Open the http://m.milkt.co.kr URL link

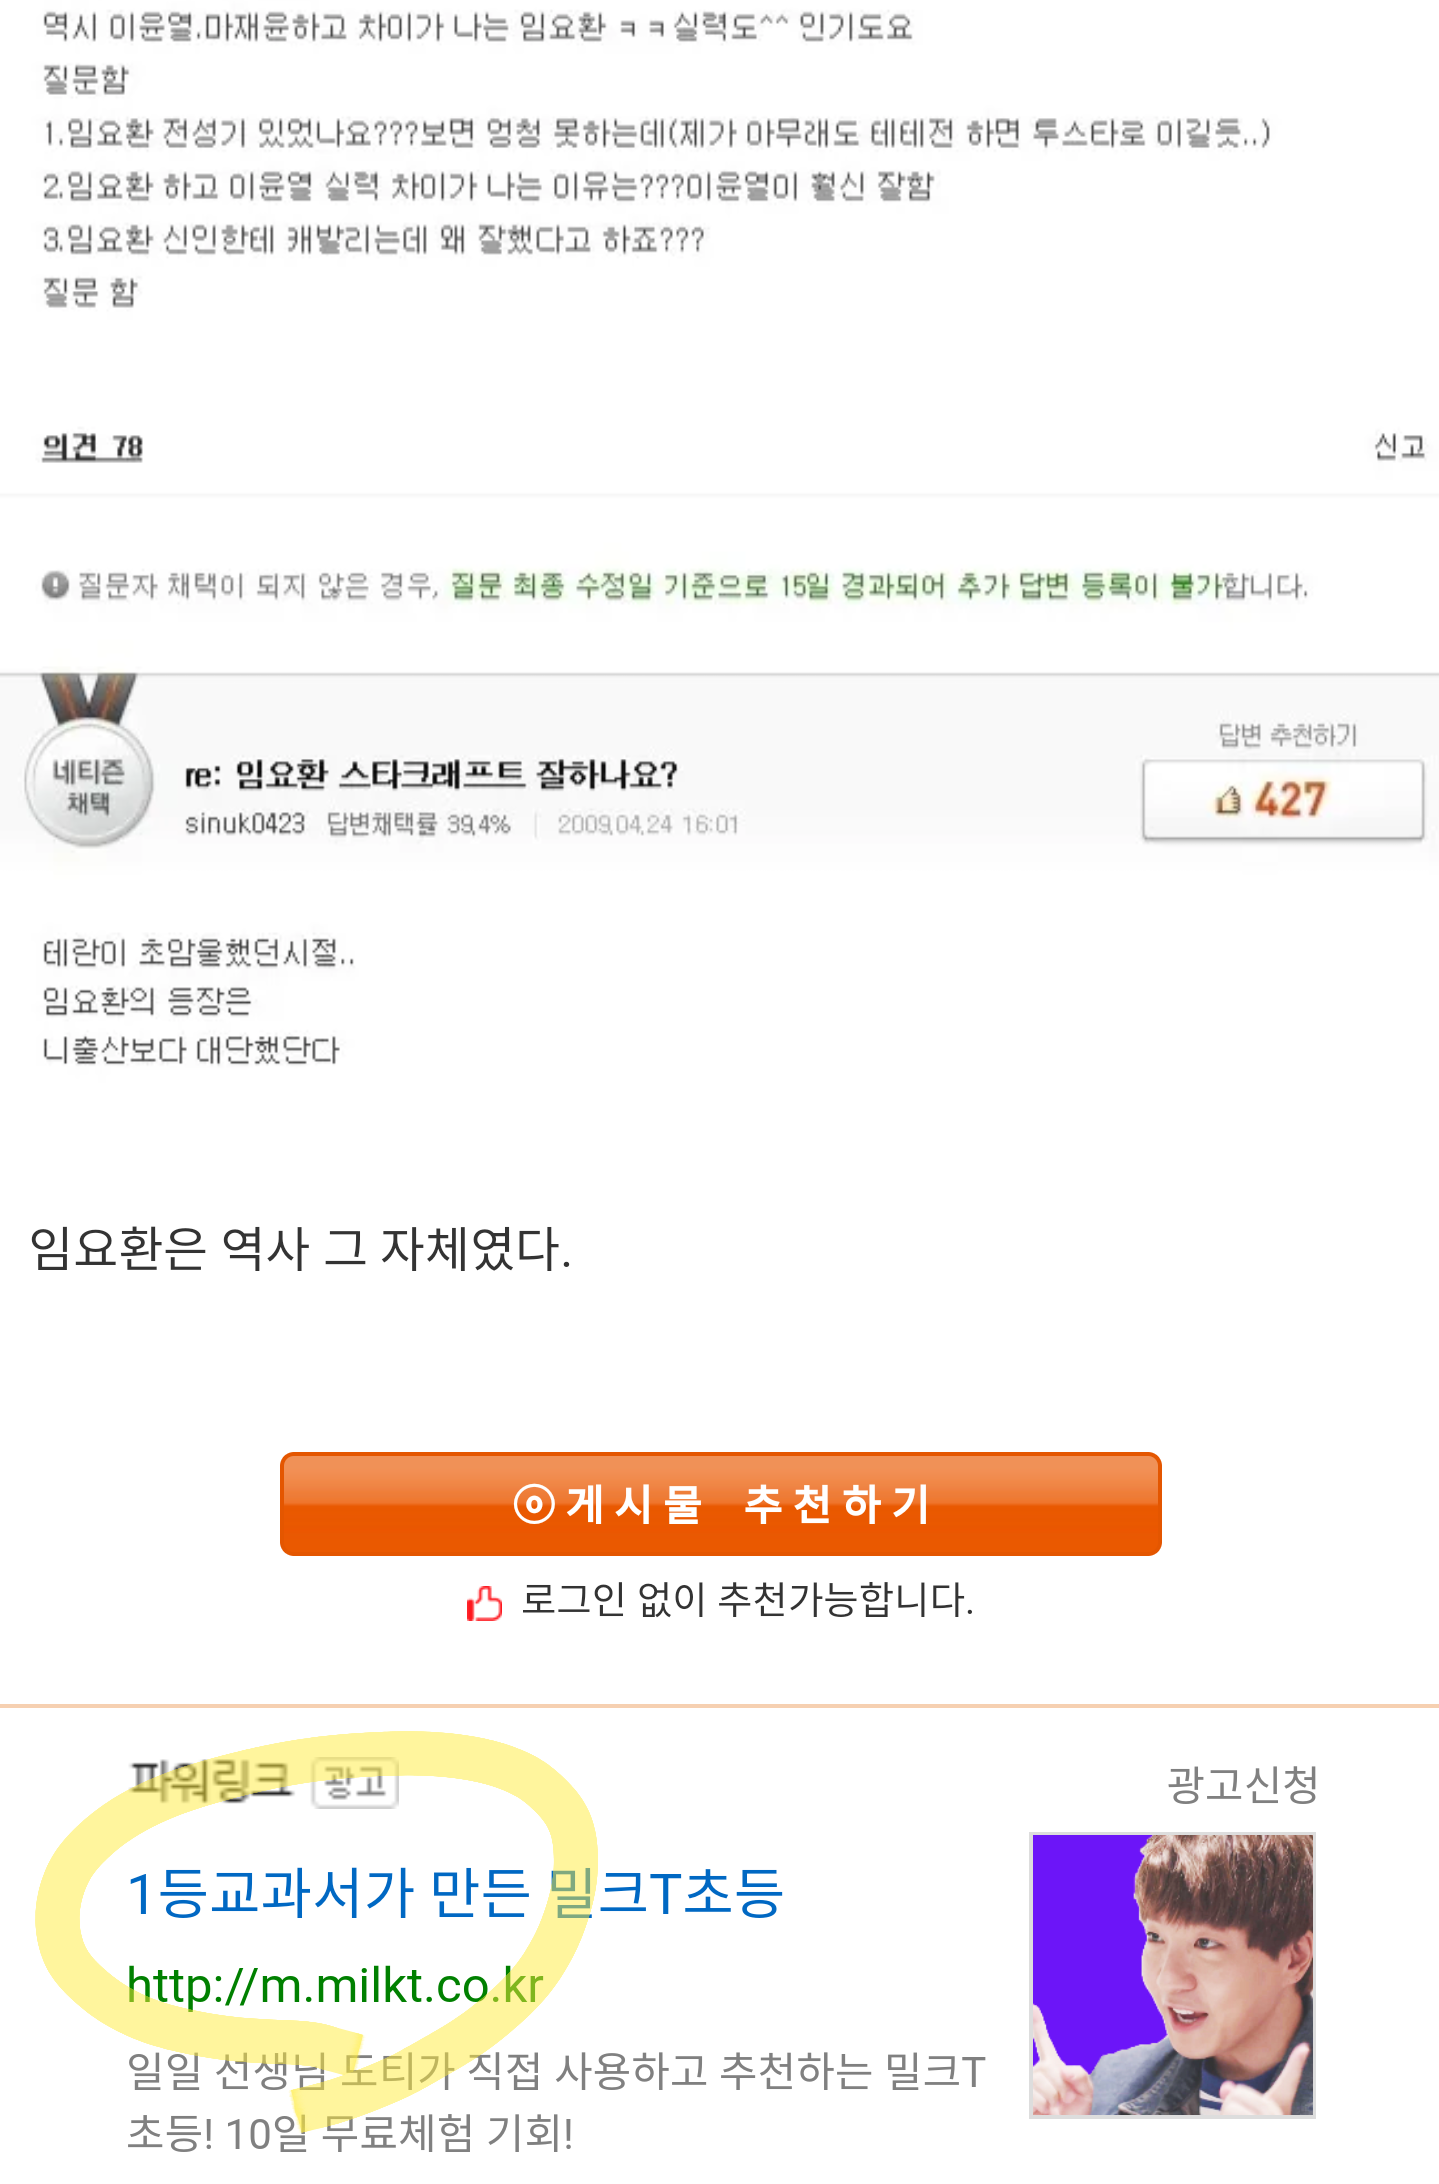point(335,1985)
